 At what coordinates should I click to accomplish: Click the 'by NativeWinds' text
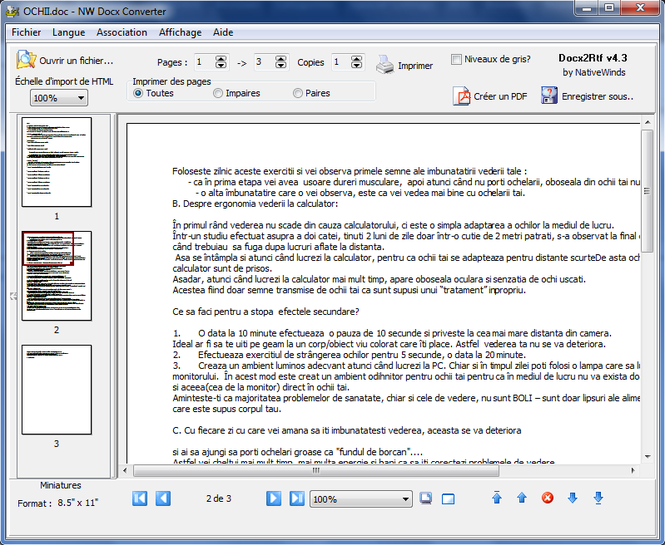[594, 73]
